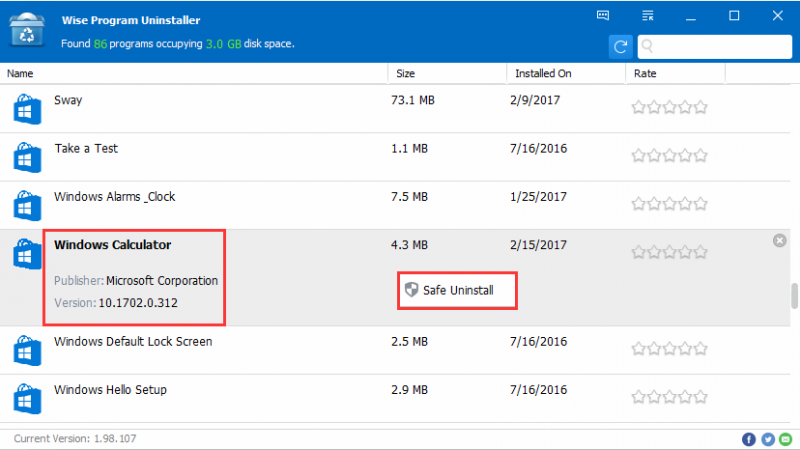Click the 1/25/2017 install date
The height and width of the screenshot is (450, 800).
click(538, 196)
